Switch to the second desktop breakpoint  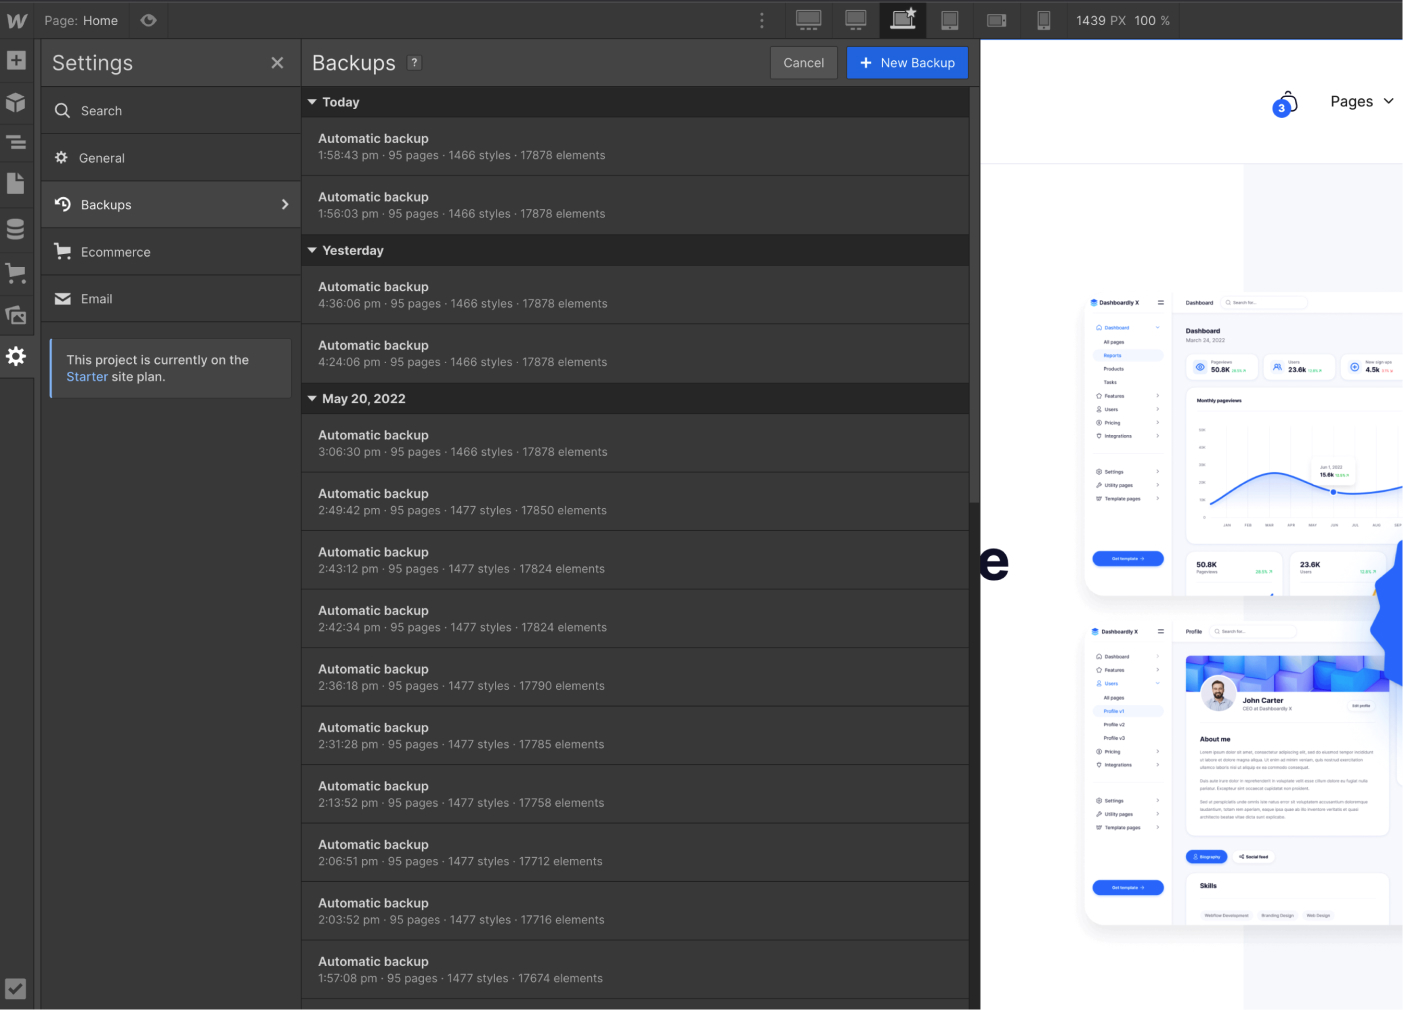(x=856, y=20)
